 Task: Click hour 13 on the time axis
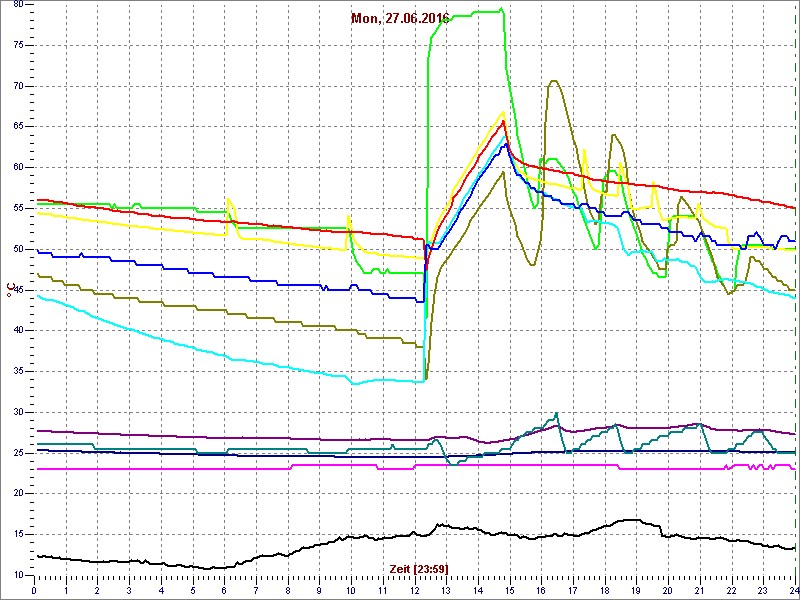click(x=446, y=590)
